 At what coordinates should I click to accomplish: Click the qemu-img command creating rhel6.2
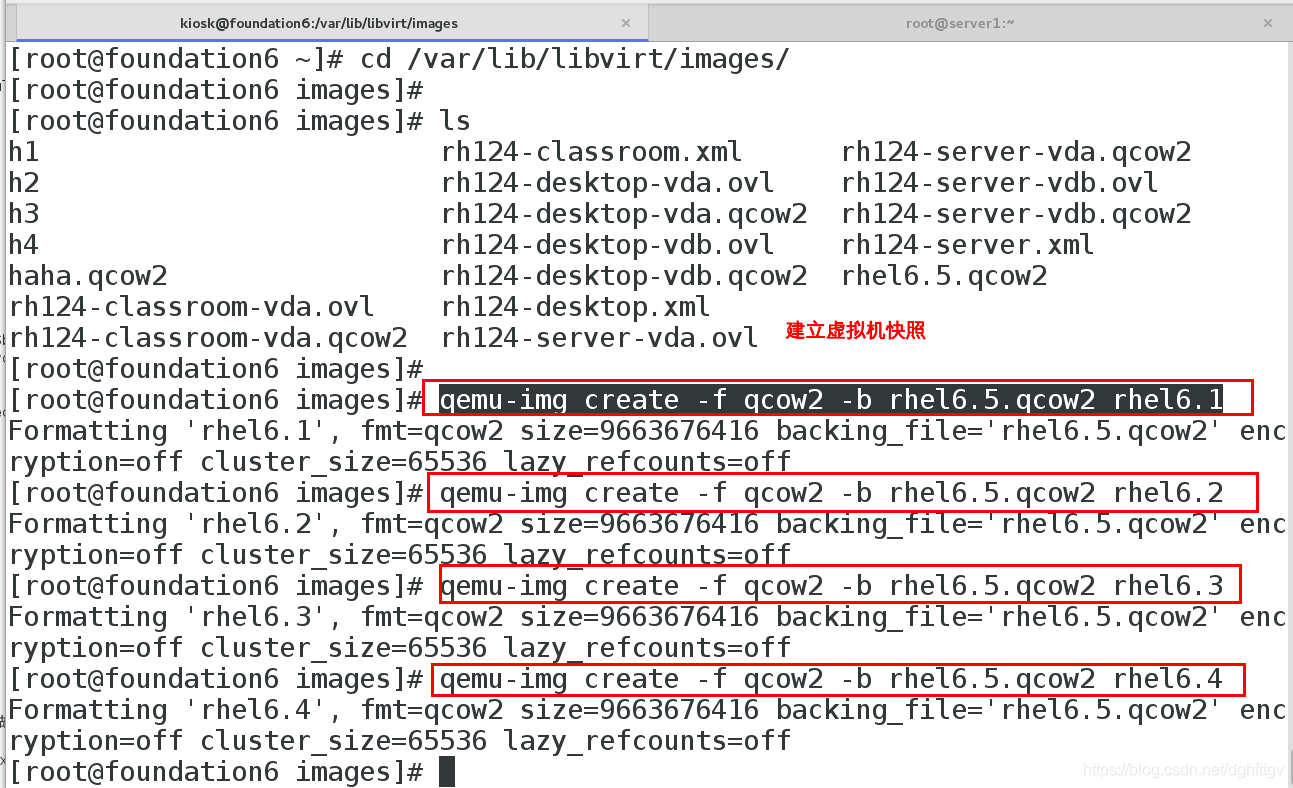[832, 494]
